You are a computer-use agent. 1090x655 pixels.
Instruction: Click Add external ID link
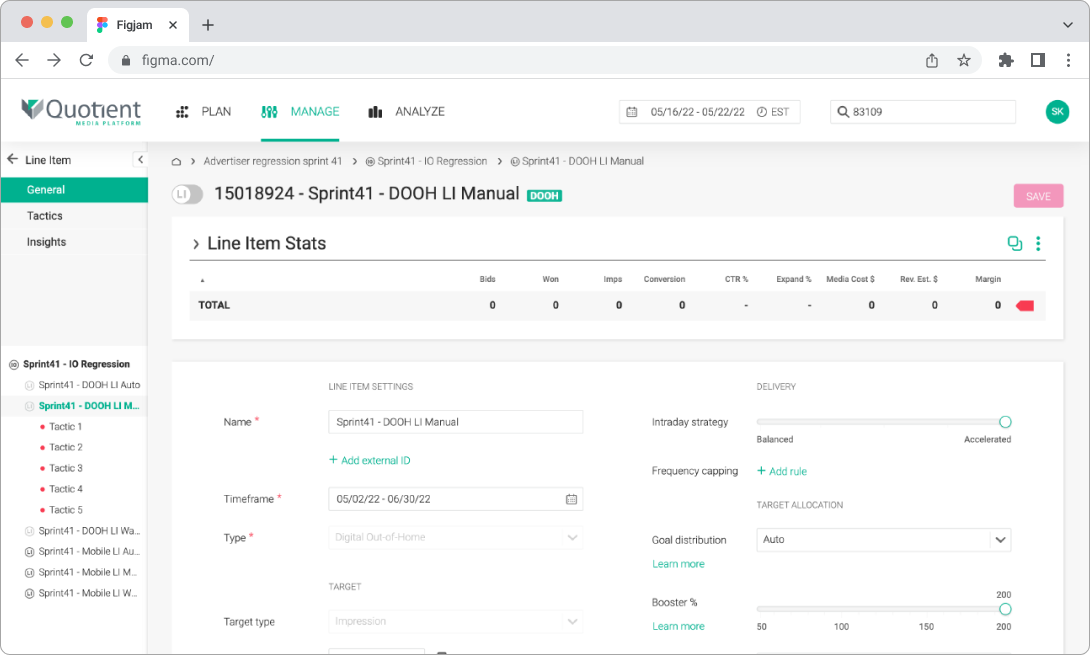[x=370, y=460]
